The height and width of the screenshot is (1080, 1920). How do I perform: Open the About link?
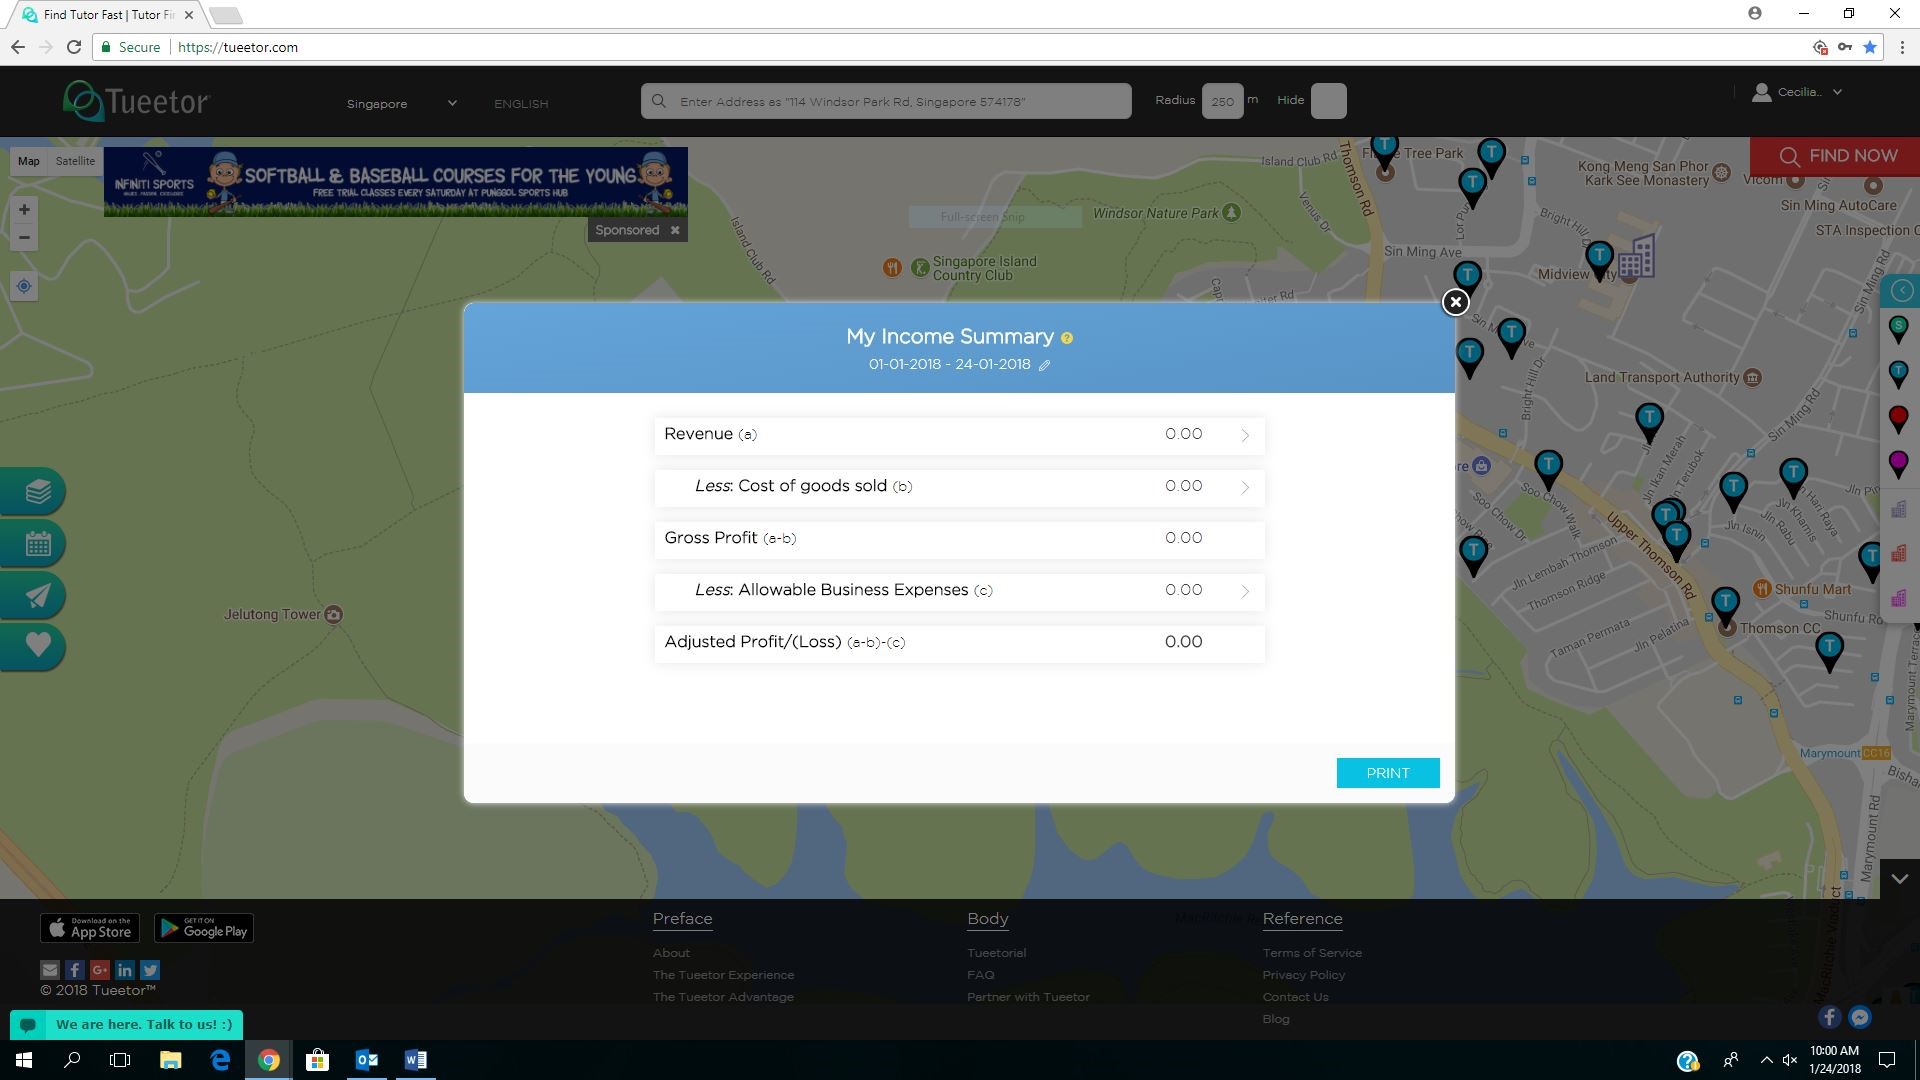tap(671, 953)
